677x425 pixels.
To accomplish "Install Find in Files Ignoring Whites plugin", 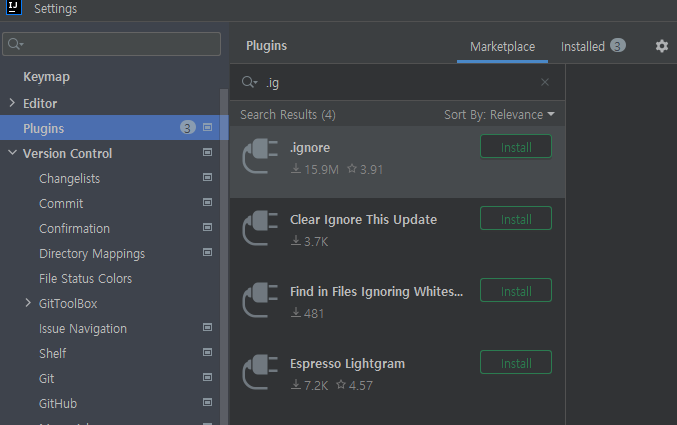I will pos(516,291).
